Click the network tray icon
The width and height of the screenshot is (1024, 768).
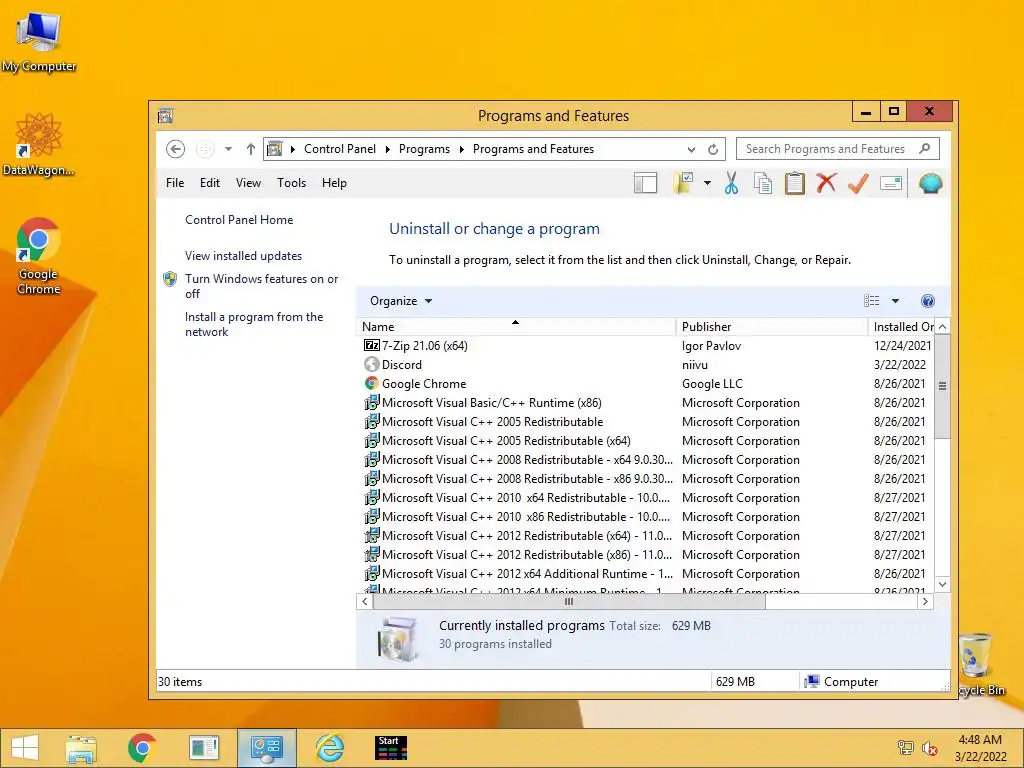coord(905,748)
